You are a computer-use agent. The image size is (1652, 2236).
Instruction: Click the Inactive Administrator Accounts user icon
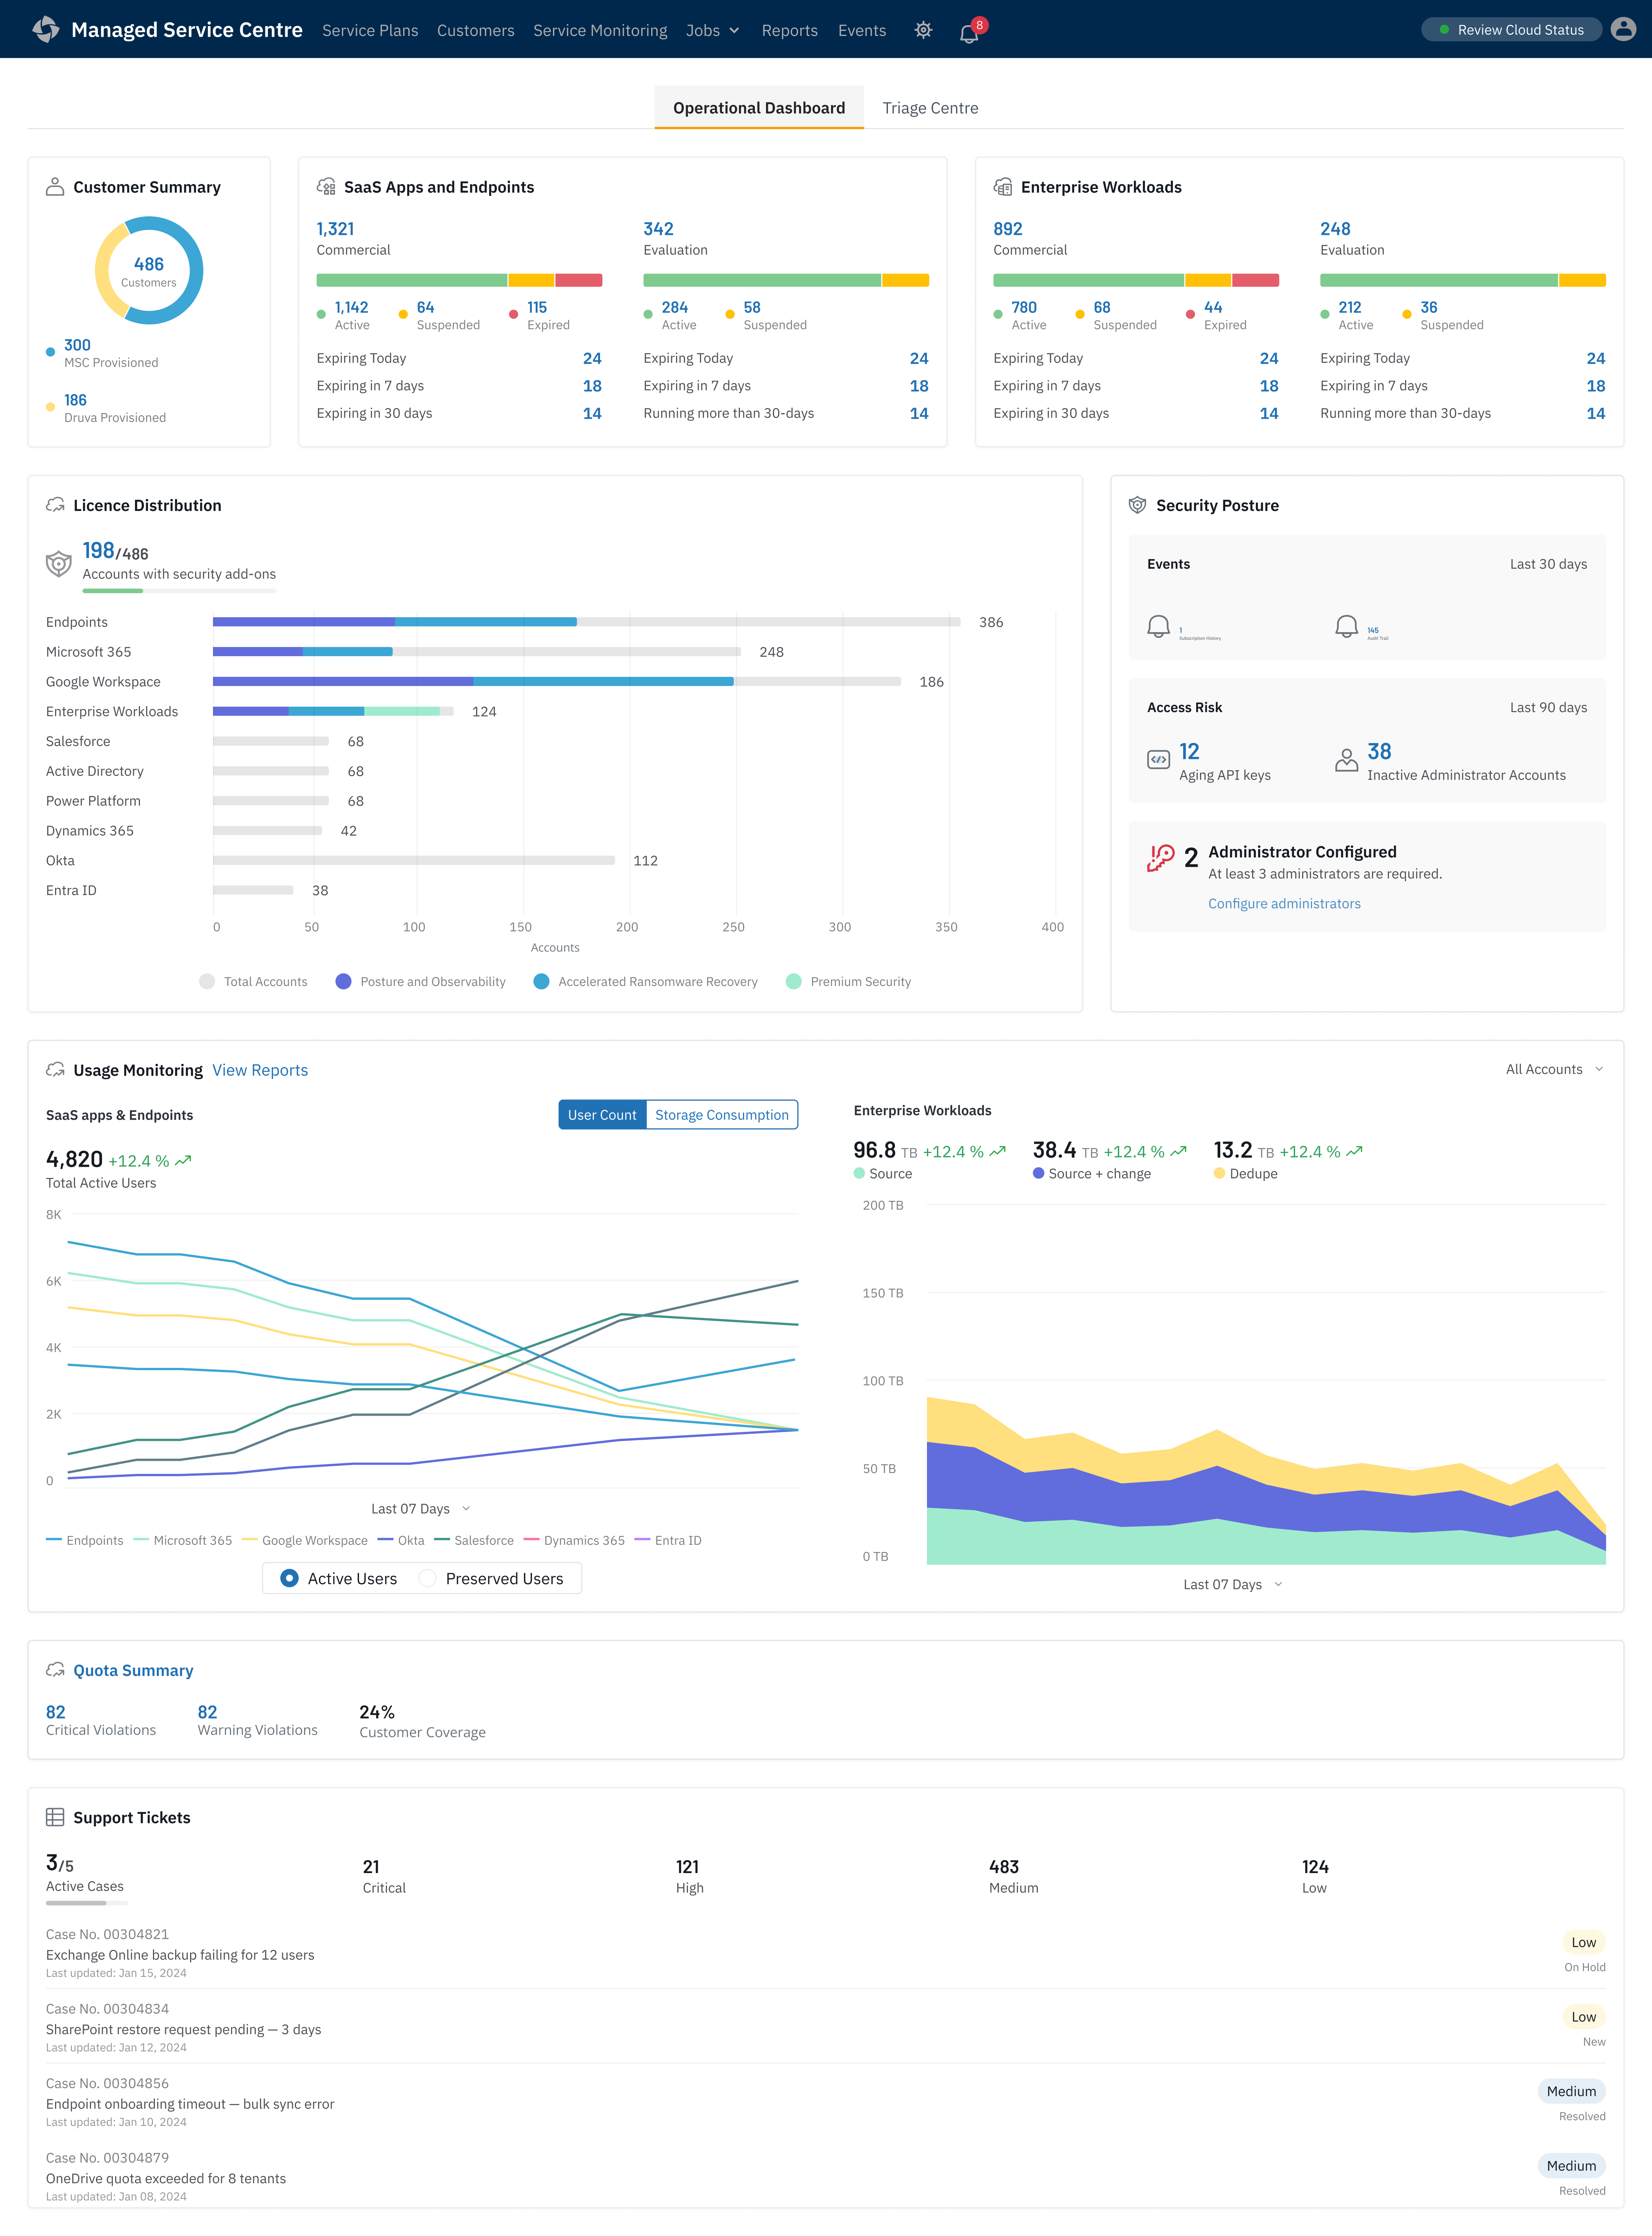pos(1347,760)
